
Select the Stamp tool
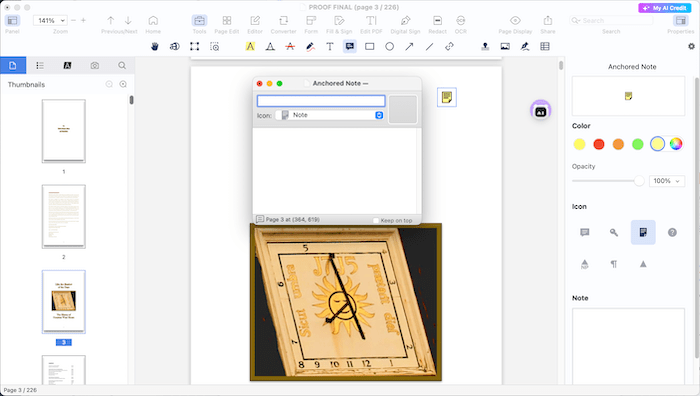tap(485, 46)
